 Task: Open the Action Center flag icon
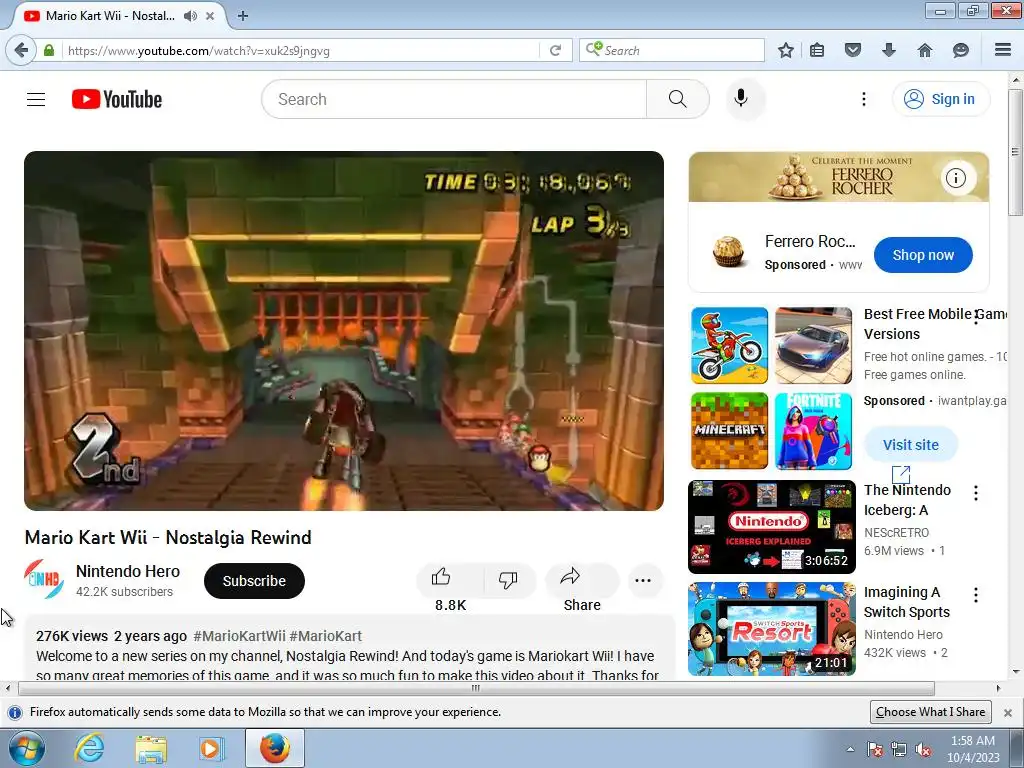(874, 750)
